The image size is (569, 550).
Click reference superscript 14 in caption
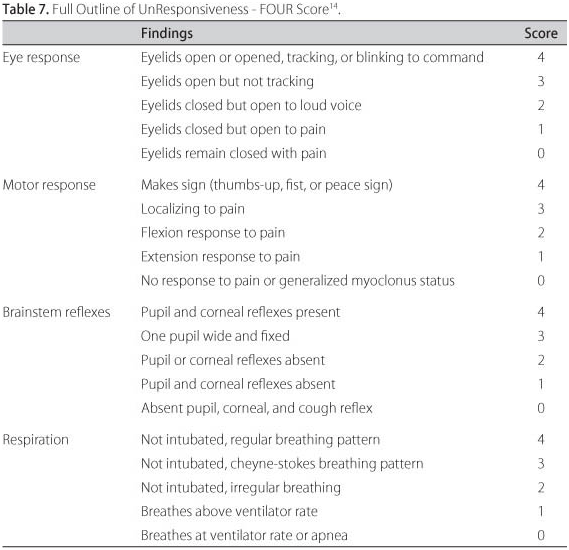[x=333, y=5]
